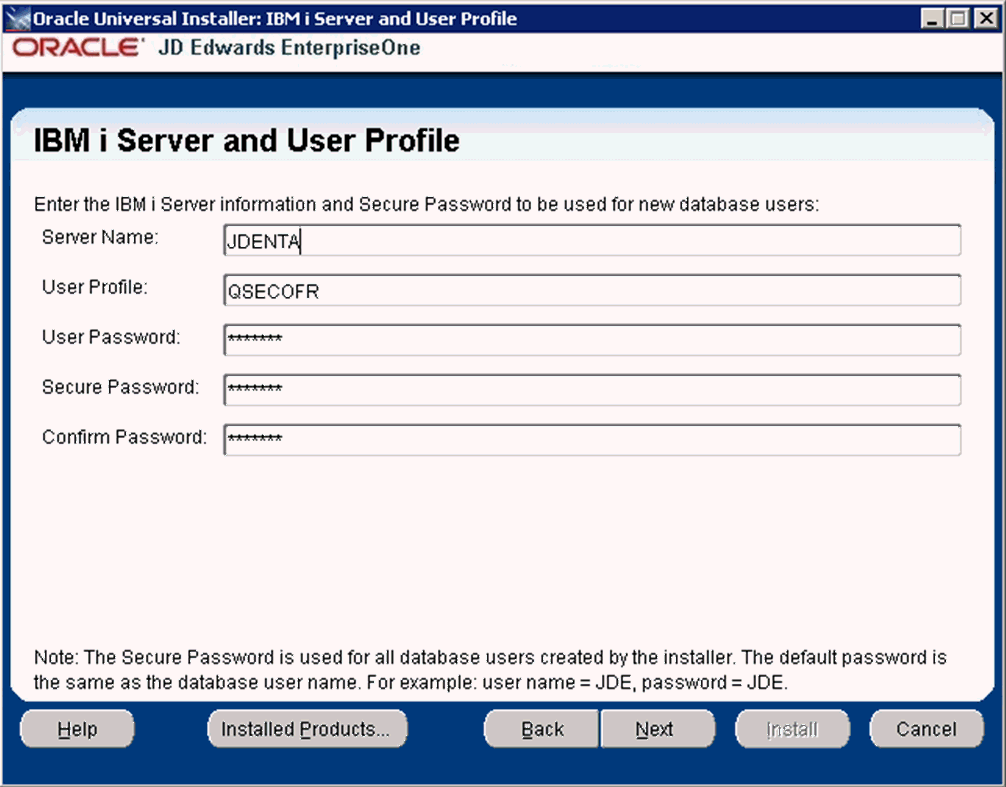View Installed Products list
Image resolution: width=1006 pixels, height=787 pixels.
(307, 729)
